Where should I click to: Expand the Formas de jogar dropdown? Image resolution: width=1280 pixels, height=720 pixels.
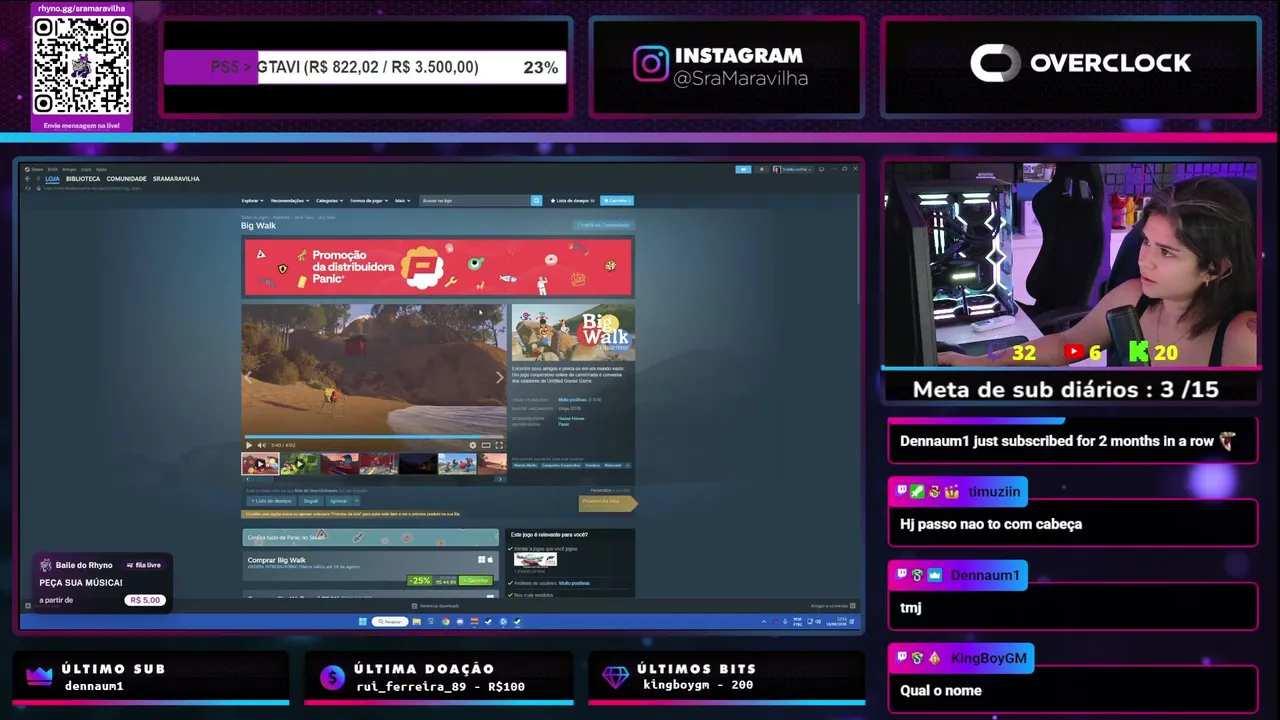click(369, 200)
